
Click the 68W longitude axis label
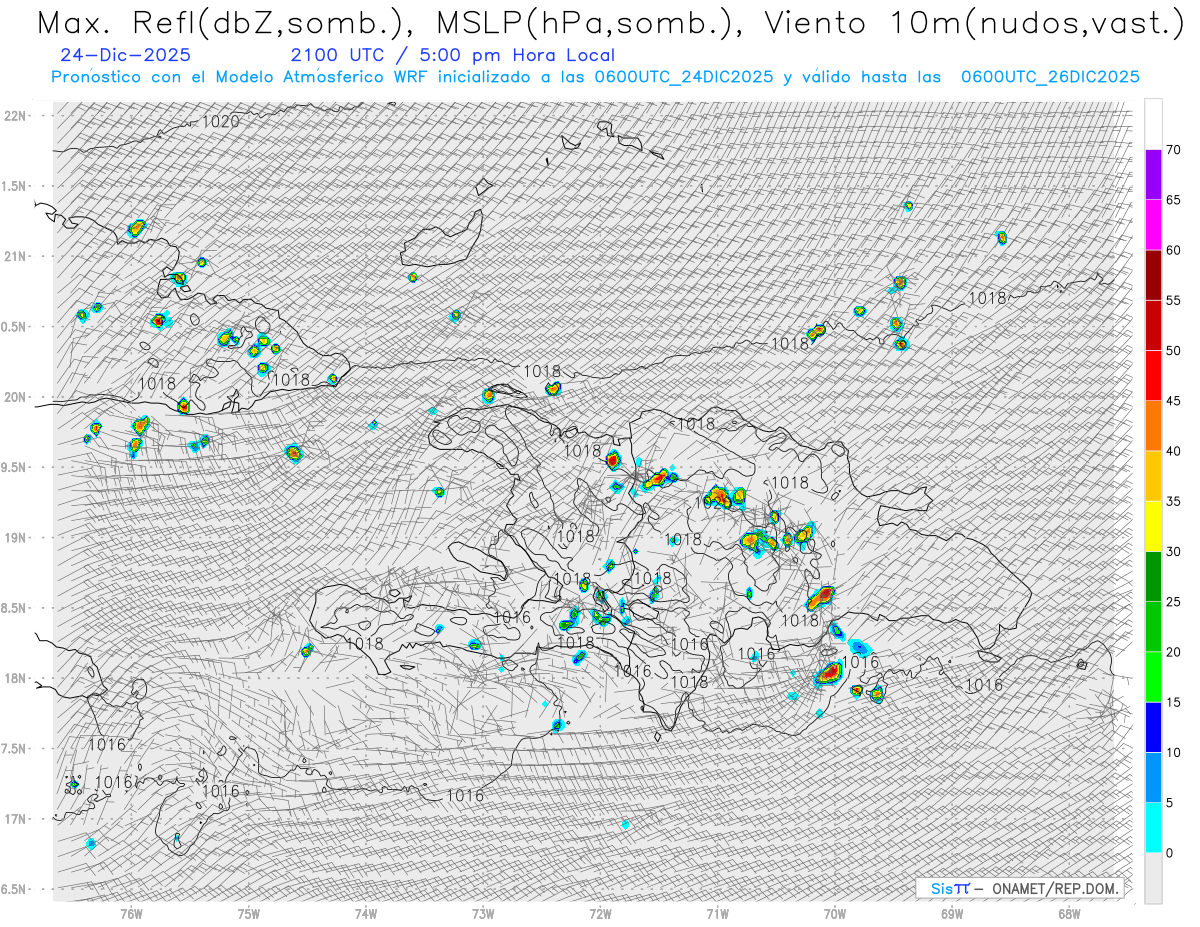pyautogui.click(x=1069, y=914)
